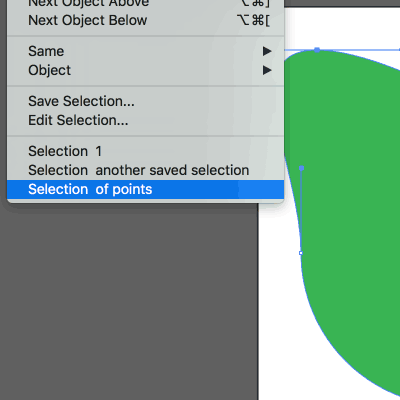Click the vertical blue direction handle line

(x=301, y=211)
